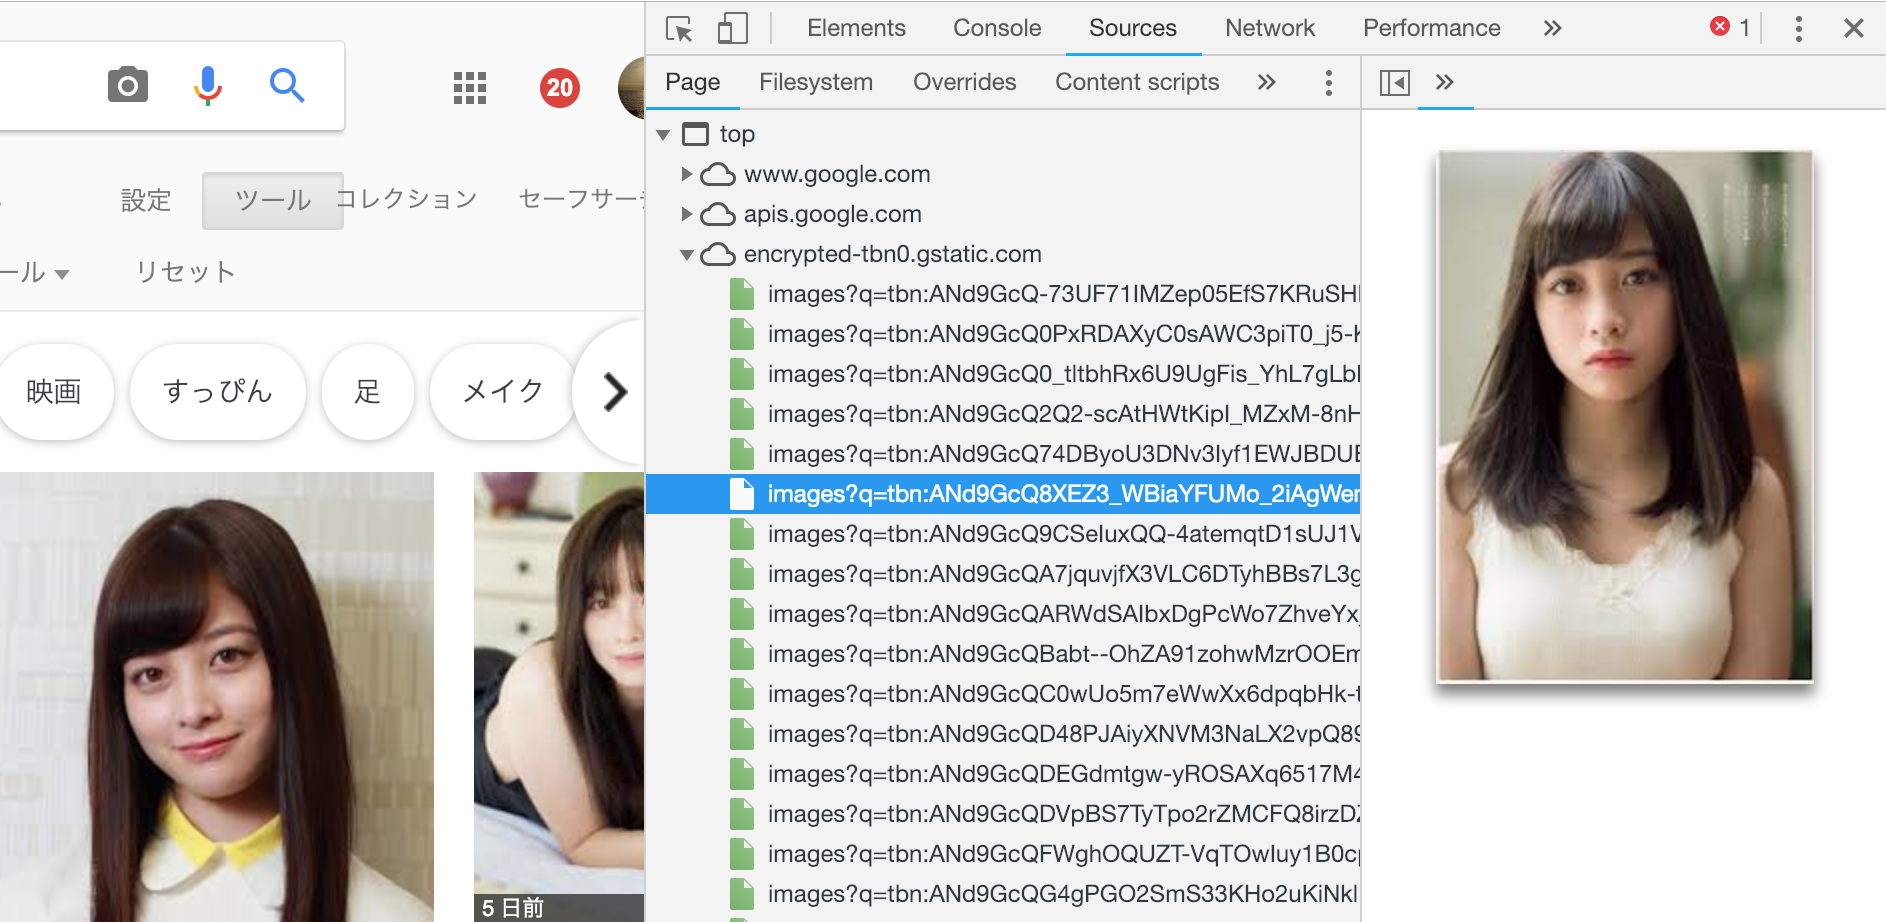Expand the www.google.com tree node
1886x922 pixels.
click(686, 174)
